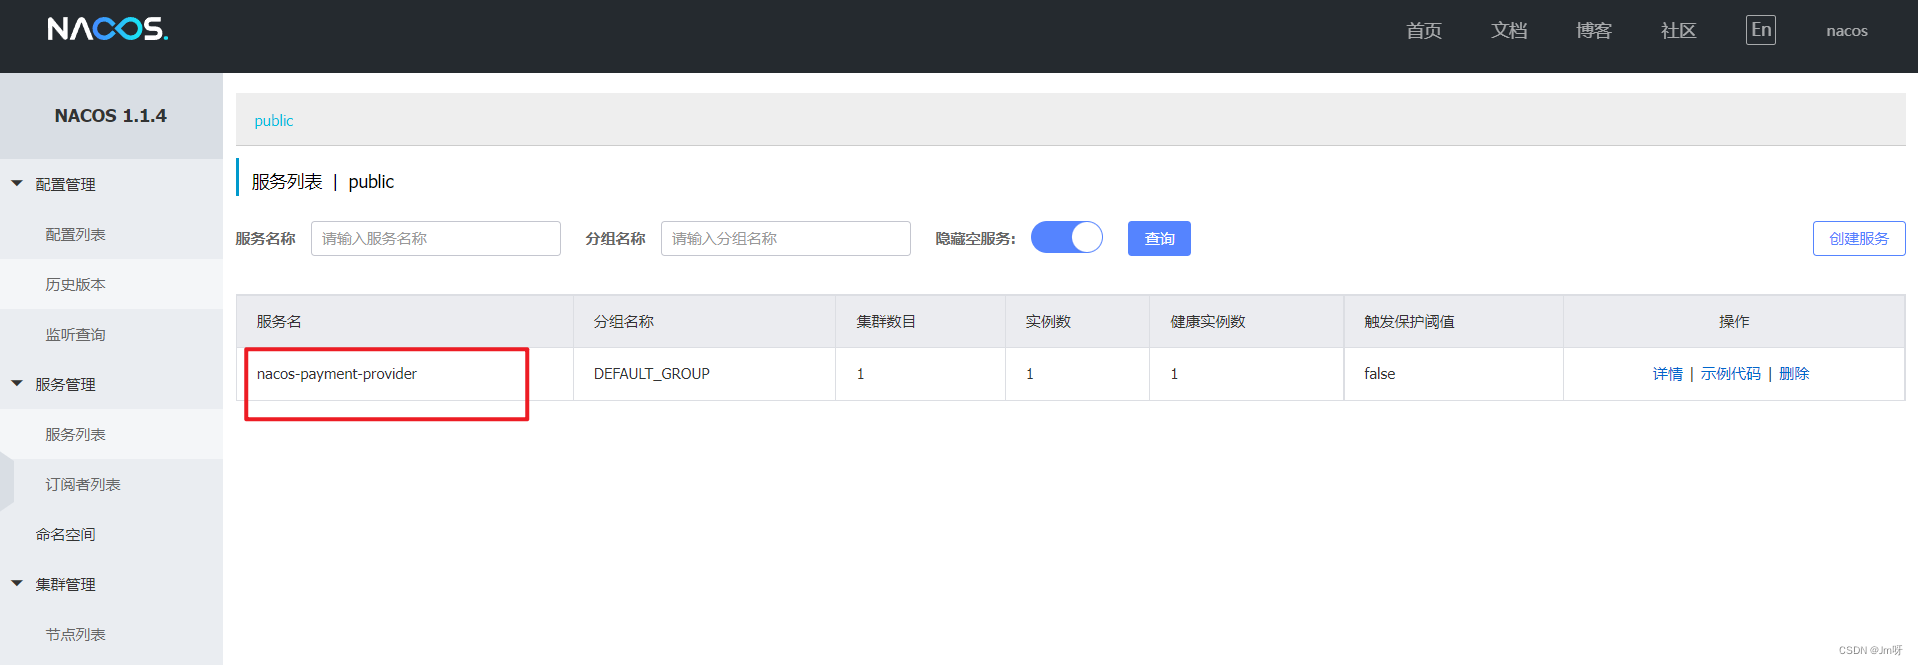The image size is (1918, 665).
Task: Click the 查询 search button
Action: (1159, 238)
